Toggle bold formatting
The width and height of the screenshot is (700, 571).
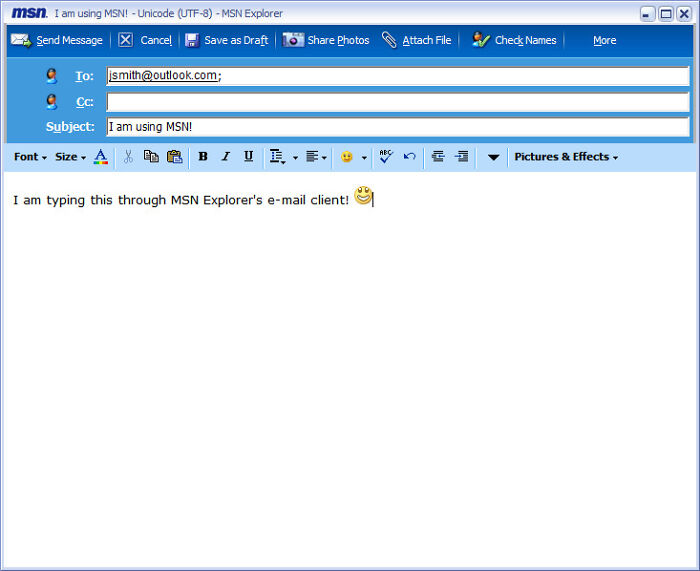pyautogui.click(x=203, y=157)
